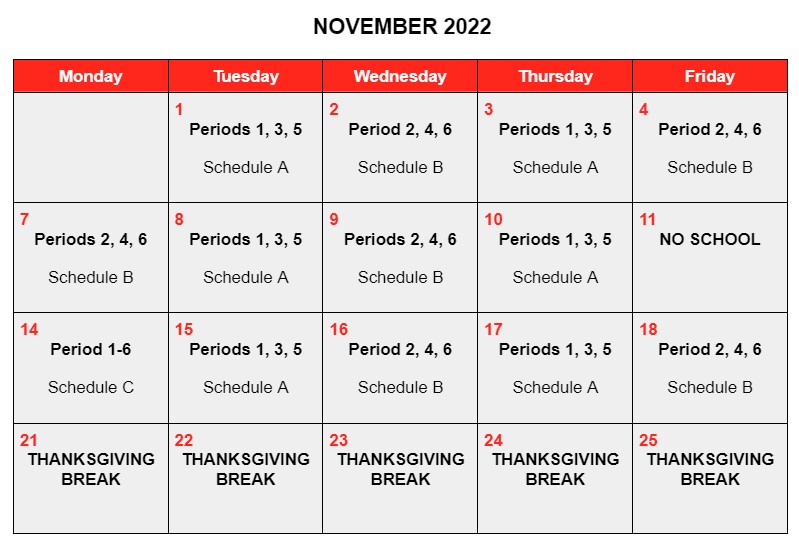This screenshot has width=799, height=546.
Task: Select November 21 Thanksgiving Break cell
Action: click(91, 478)
